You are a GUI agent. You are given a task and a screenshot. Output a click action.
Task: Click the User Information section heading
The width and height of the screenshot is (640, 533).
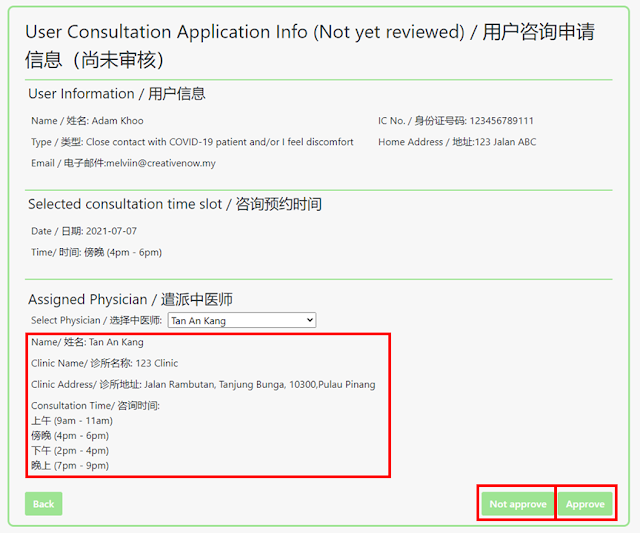click(x=117, y=94)
